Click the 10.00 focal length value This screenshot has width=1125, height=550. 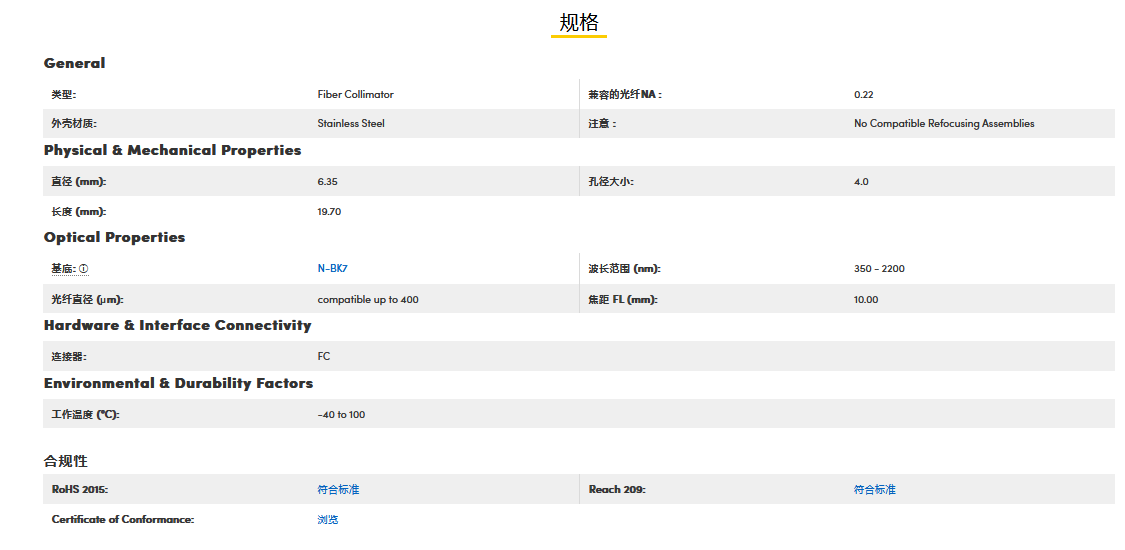pos(866,300)
